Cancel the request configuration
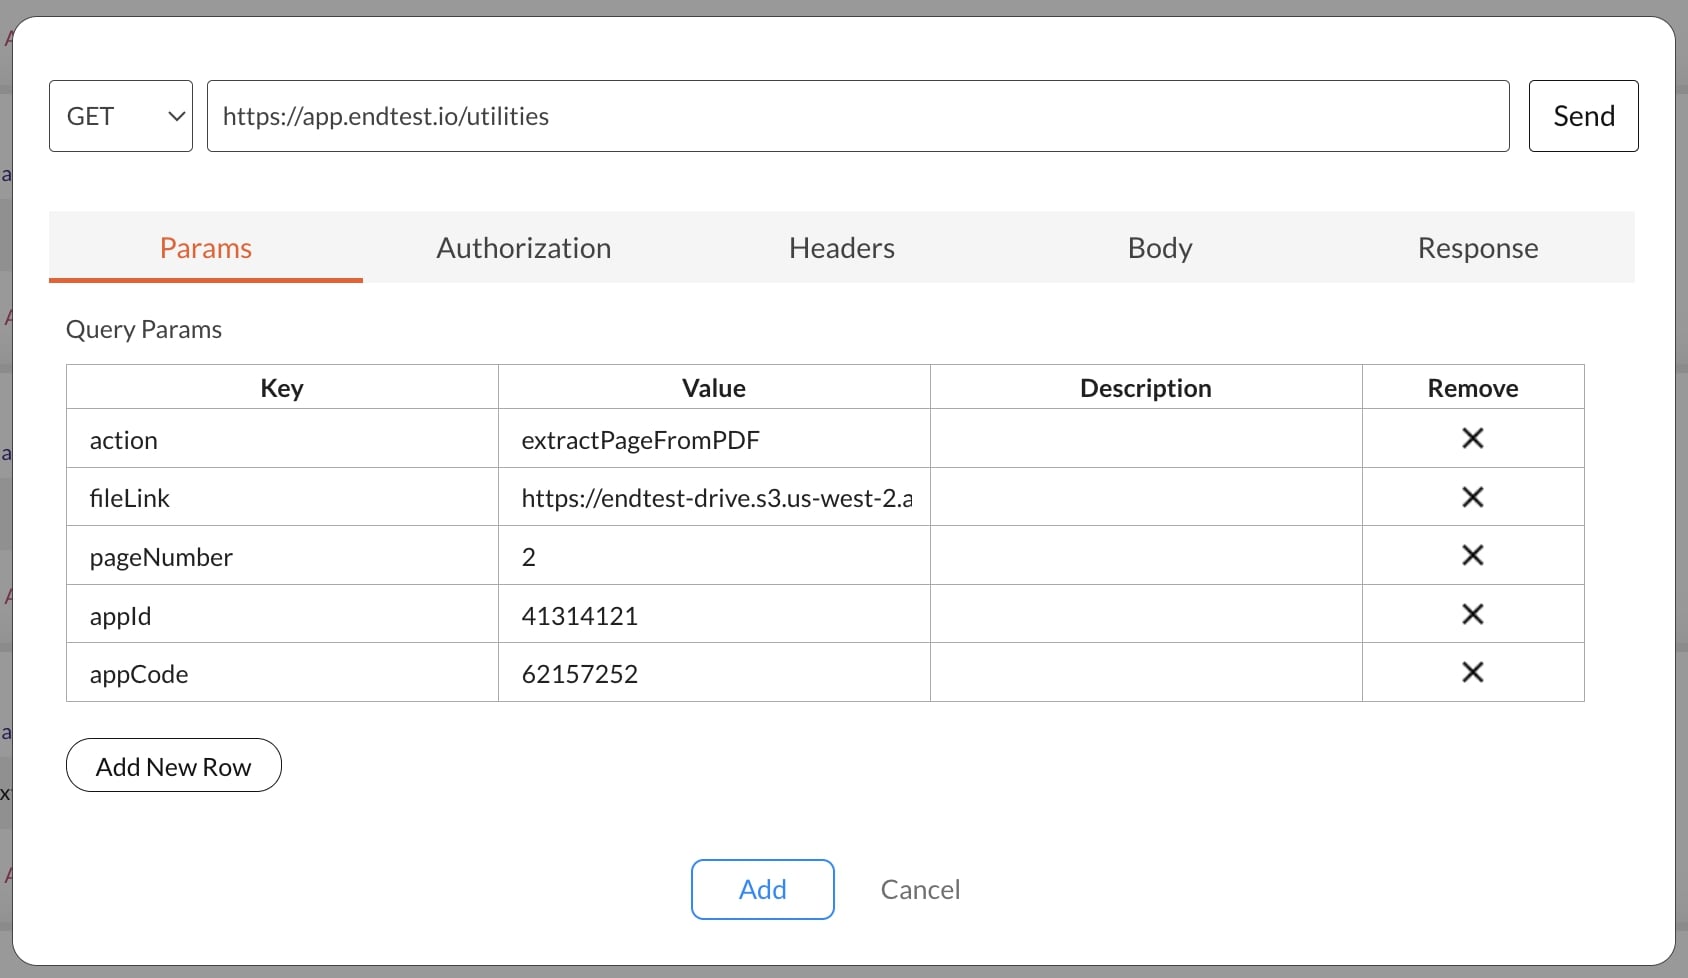This screenshot has width=1688, height=978. click(x=920, y=889)
